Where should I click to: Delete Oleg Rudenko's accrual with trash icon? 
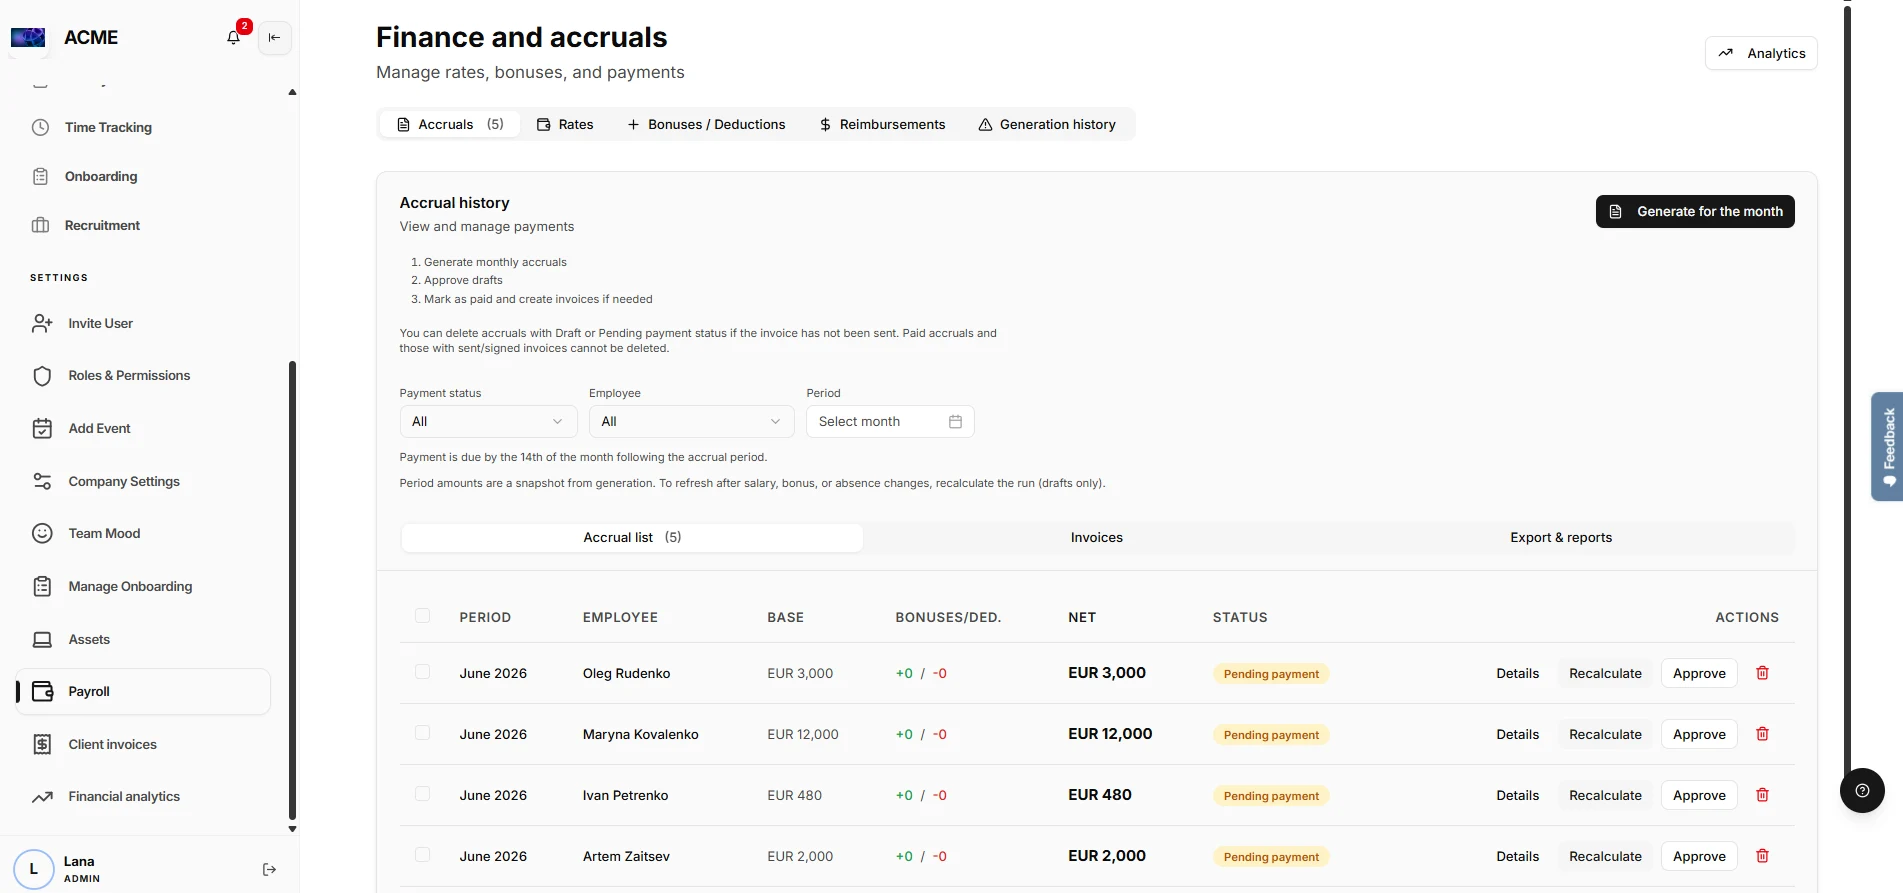coord(1762,673)
